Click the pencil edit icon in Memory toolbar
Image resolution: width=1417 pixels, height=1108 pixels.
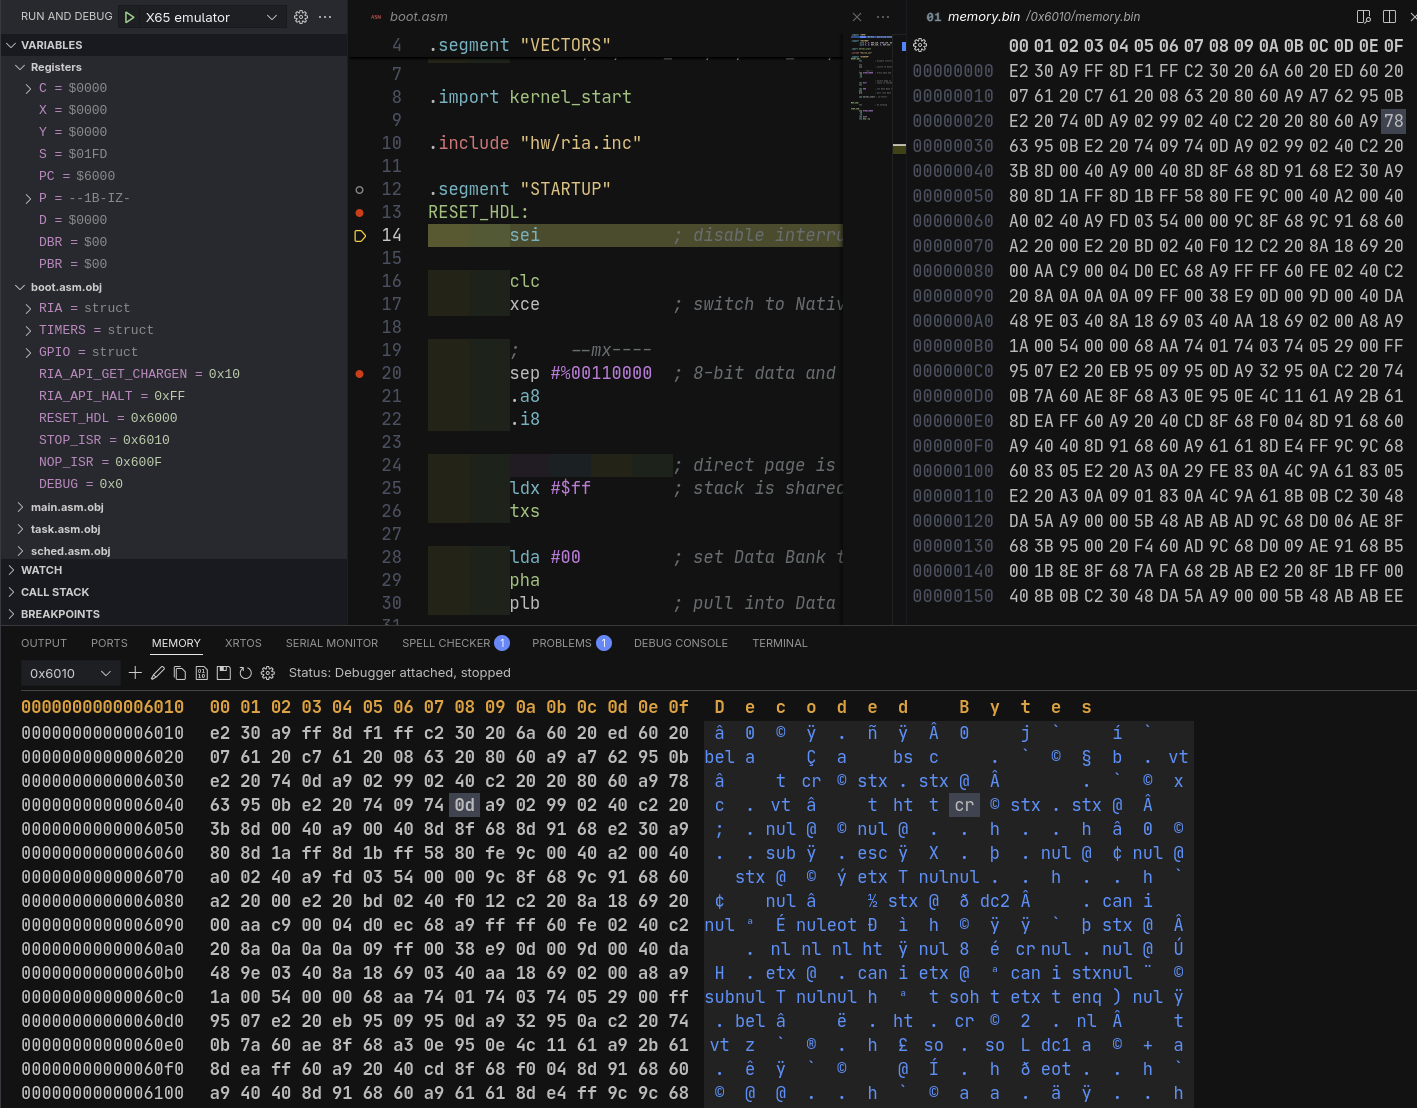click(x=158, y=673)
